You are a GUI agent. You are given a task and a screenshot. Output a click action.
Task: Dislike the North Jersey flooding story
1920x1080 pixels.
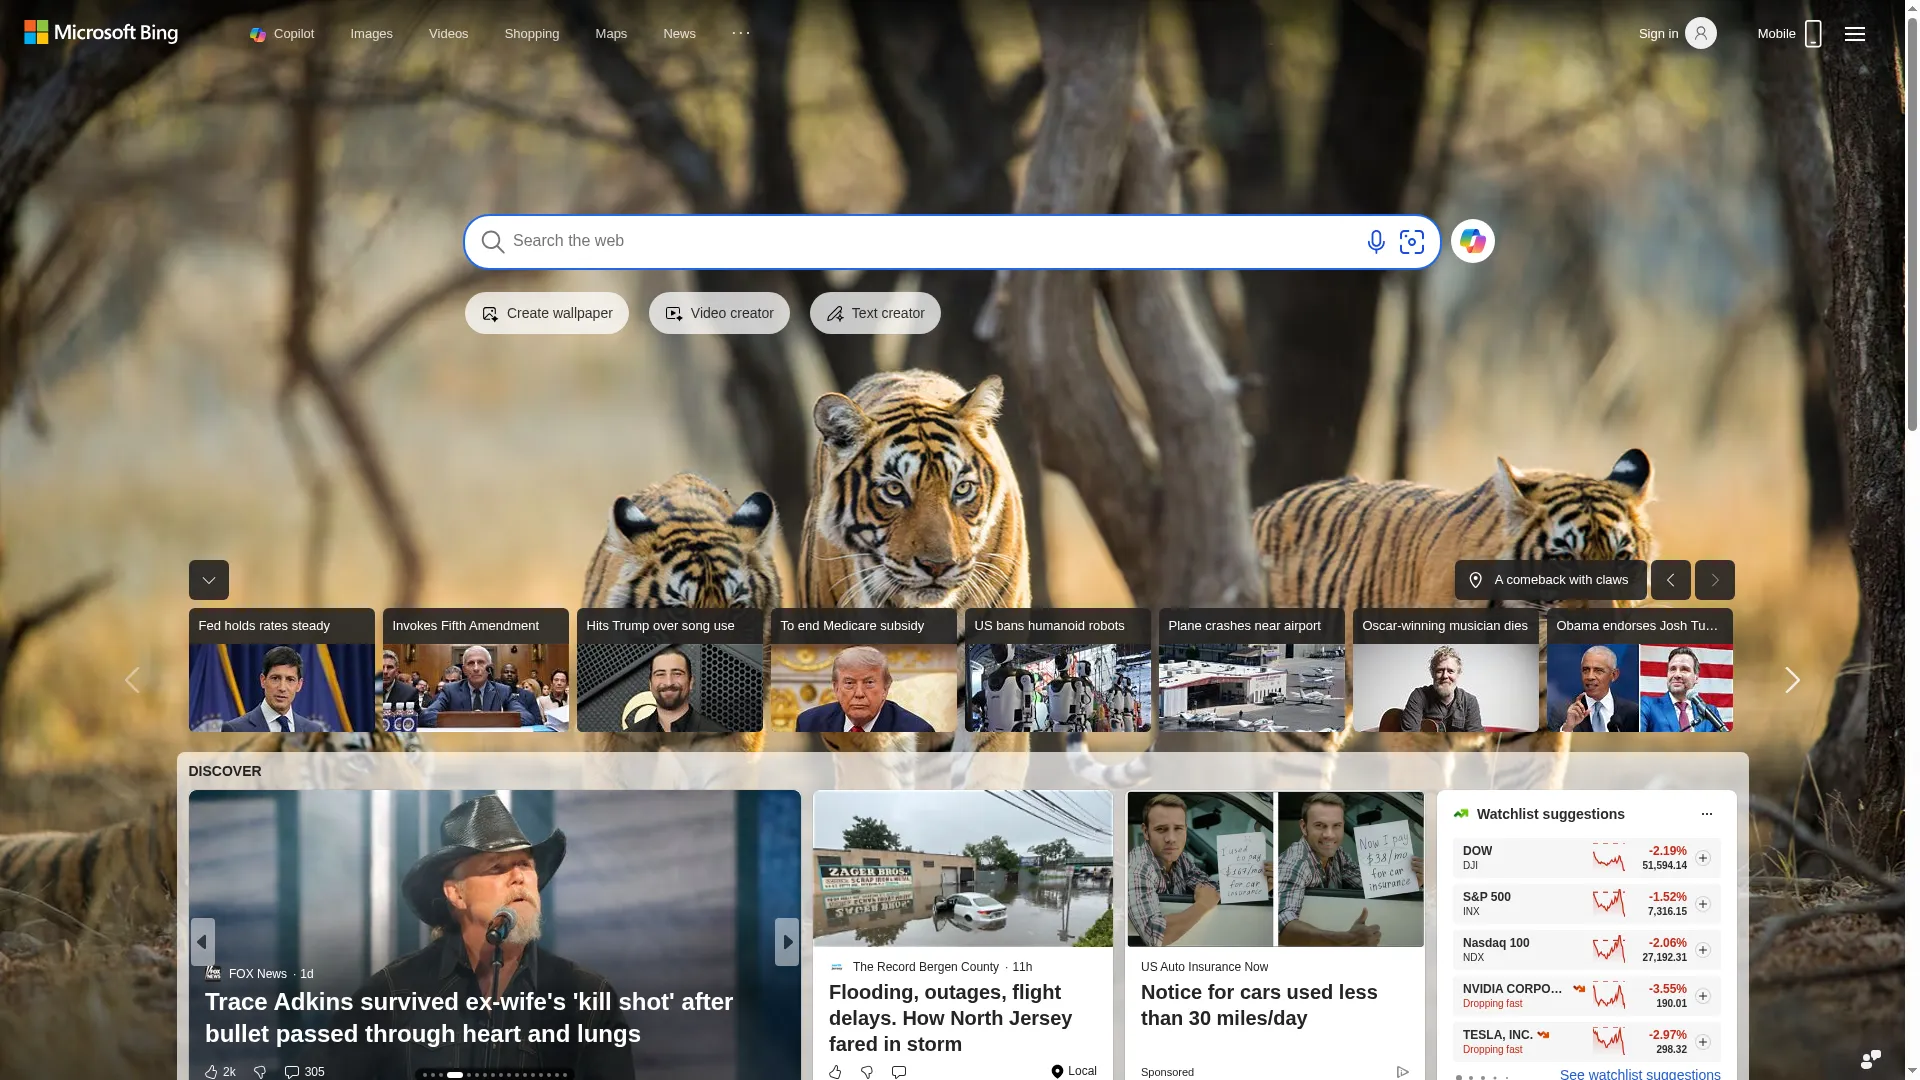(867, 1072)
